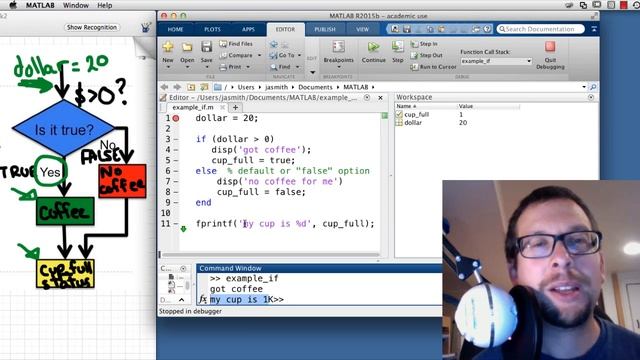The height and width of the screenshot is (360, 640).
Task: Click Step Out
Action: [427, 55]
